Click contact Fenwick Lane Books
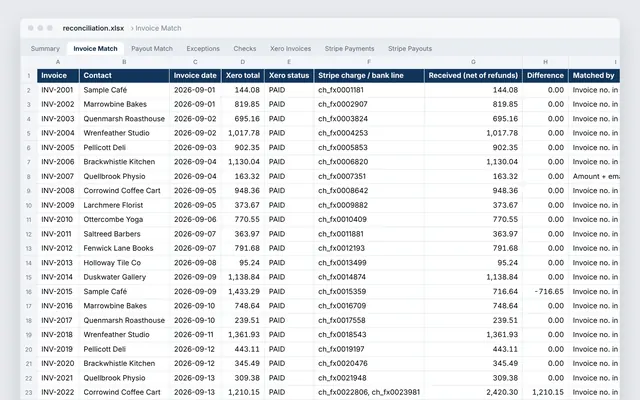This screenshot has height=400, width=640. (124, 249)
